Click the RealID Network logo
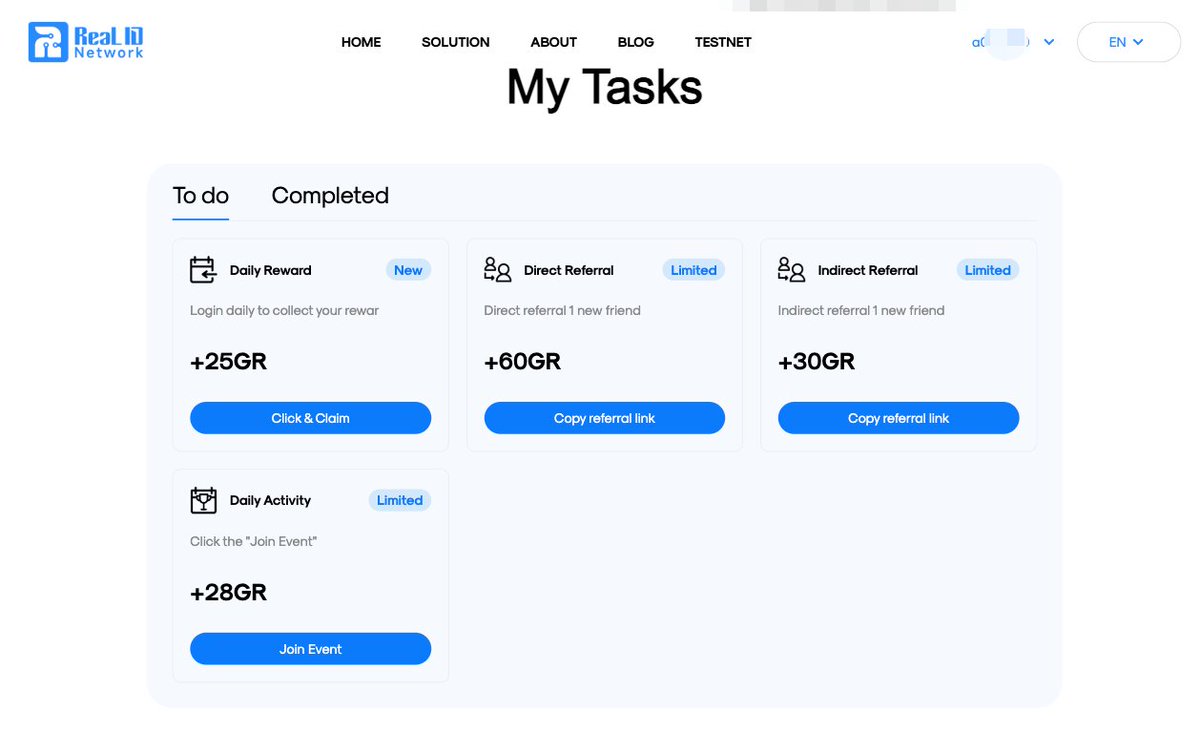The width and height of the screenshot is (1200, 733). 86,42
